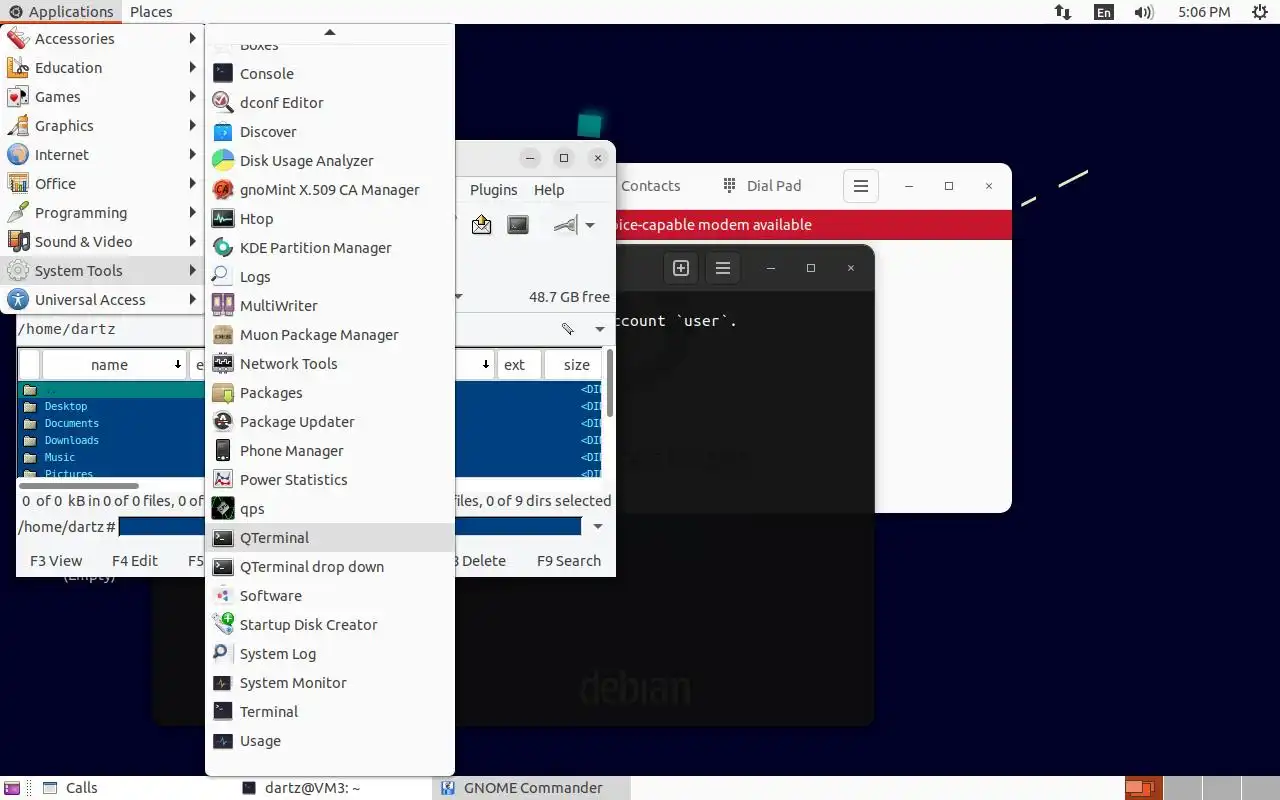The image size is (1280, 800).
Task: Start Package Updater
Action: 330,421
